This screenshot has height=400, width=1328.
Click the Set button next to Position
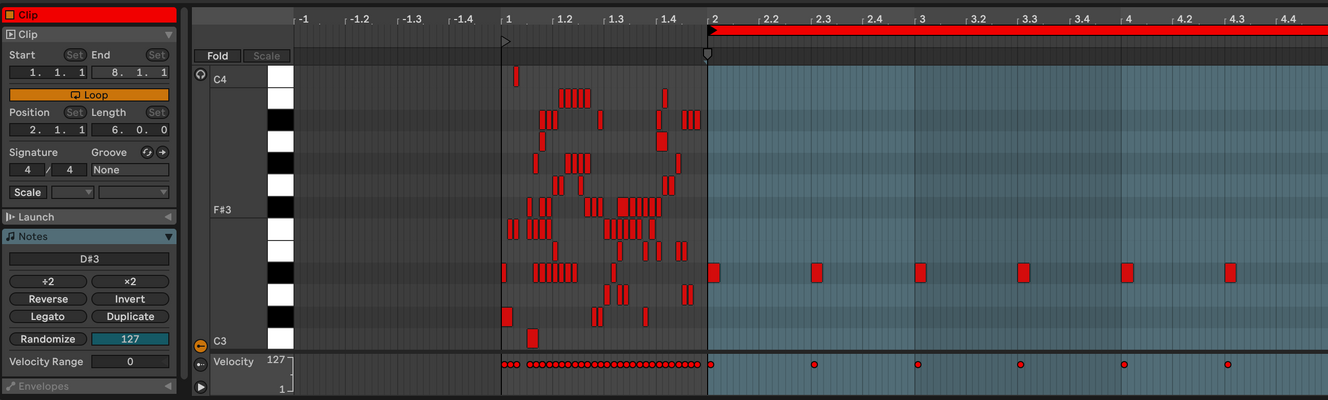pyautogui.click(x=74, y=113)
